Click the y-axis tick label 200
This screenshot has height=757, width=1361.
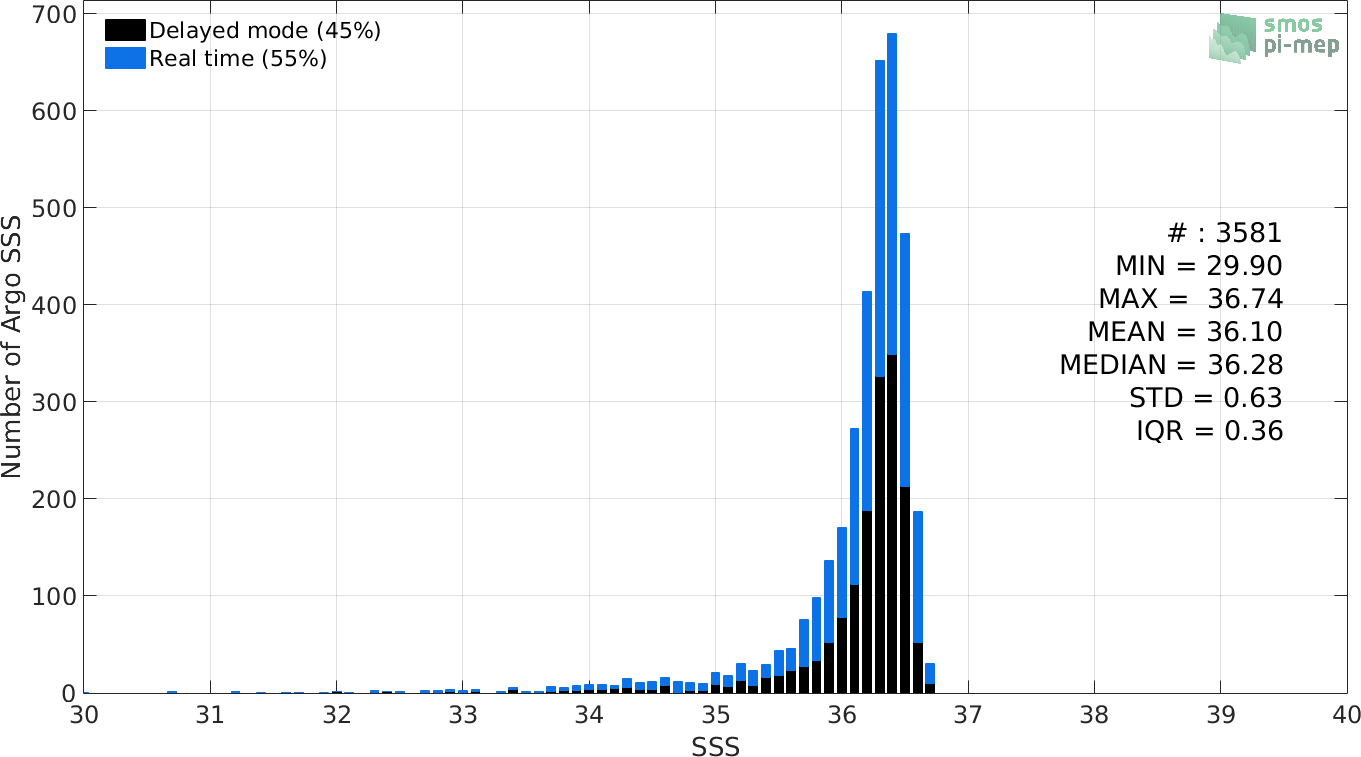tap(54, 499)
